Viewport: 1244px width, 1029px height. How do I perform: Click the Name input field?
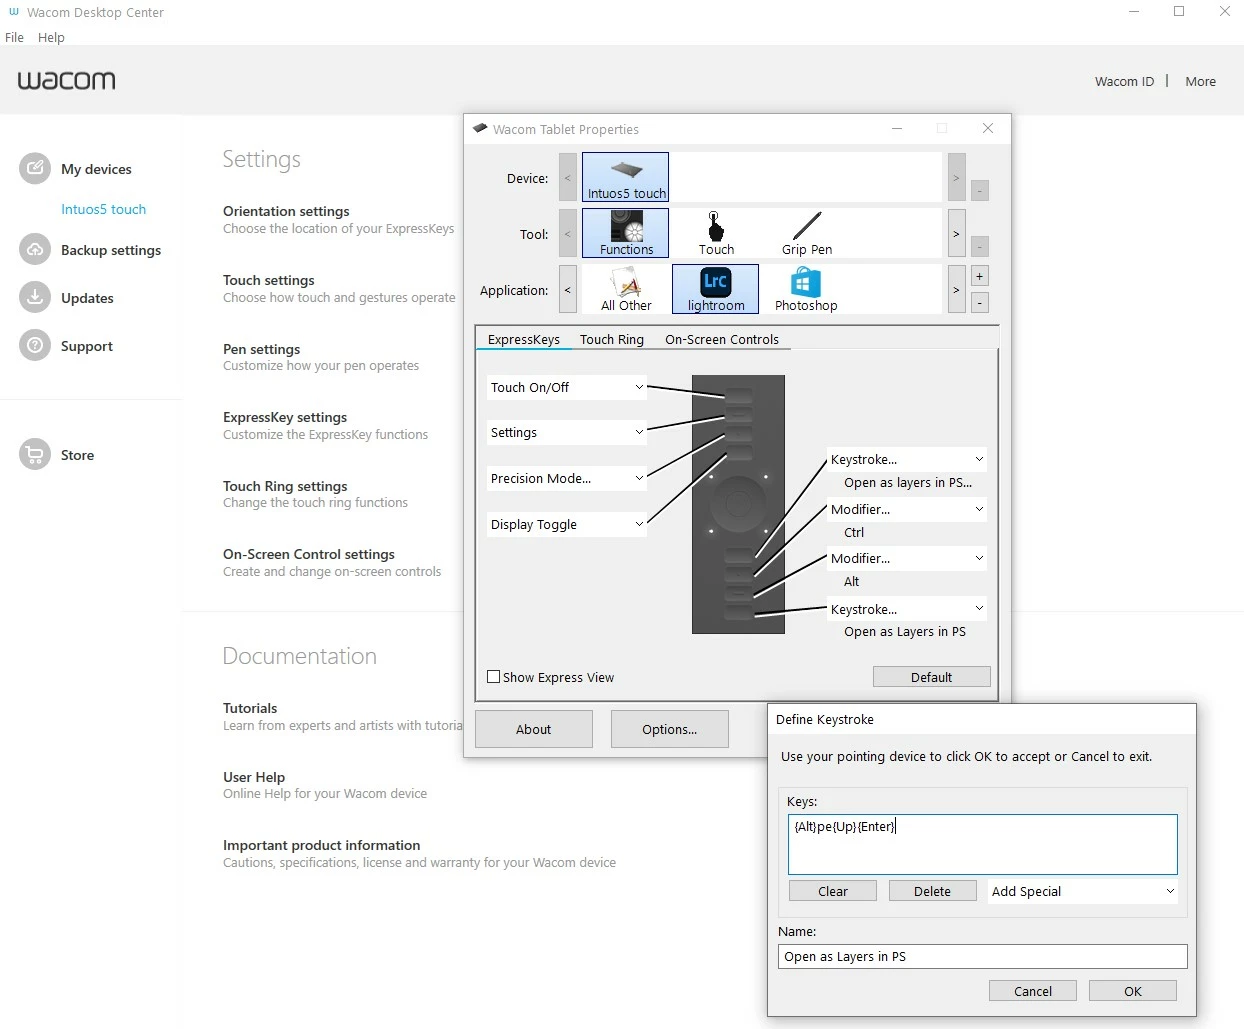point(983,956)
